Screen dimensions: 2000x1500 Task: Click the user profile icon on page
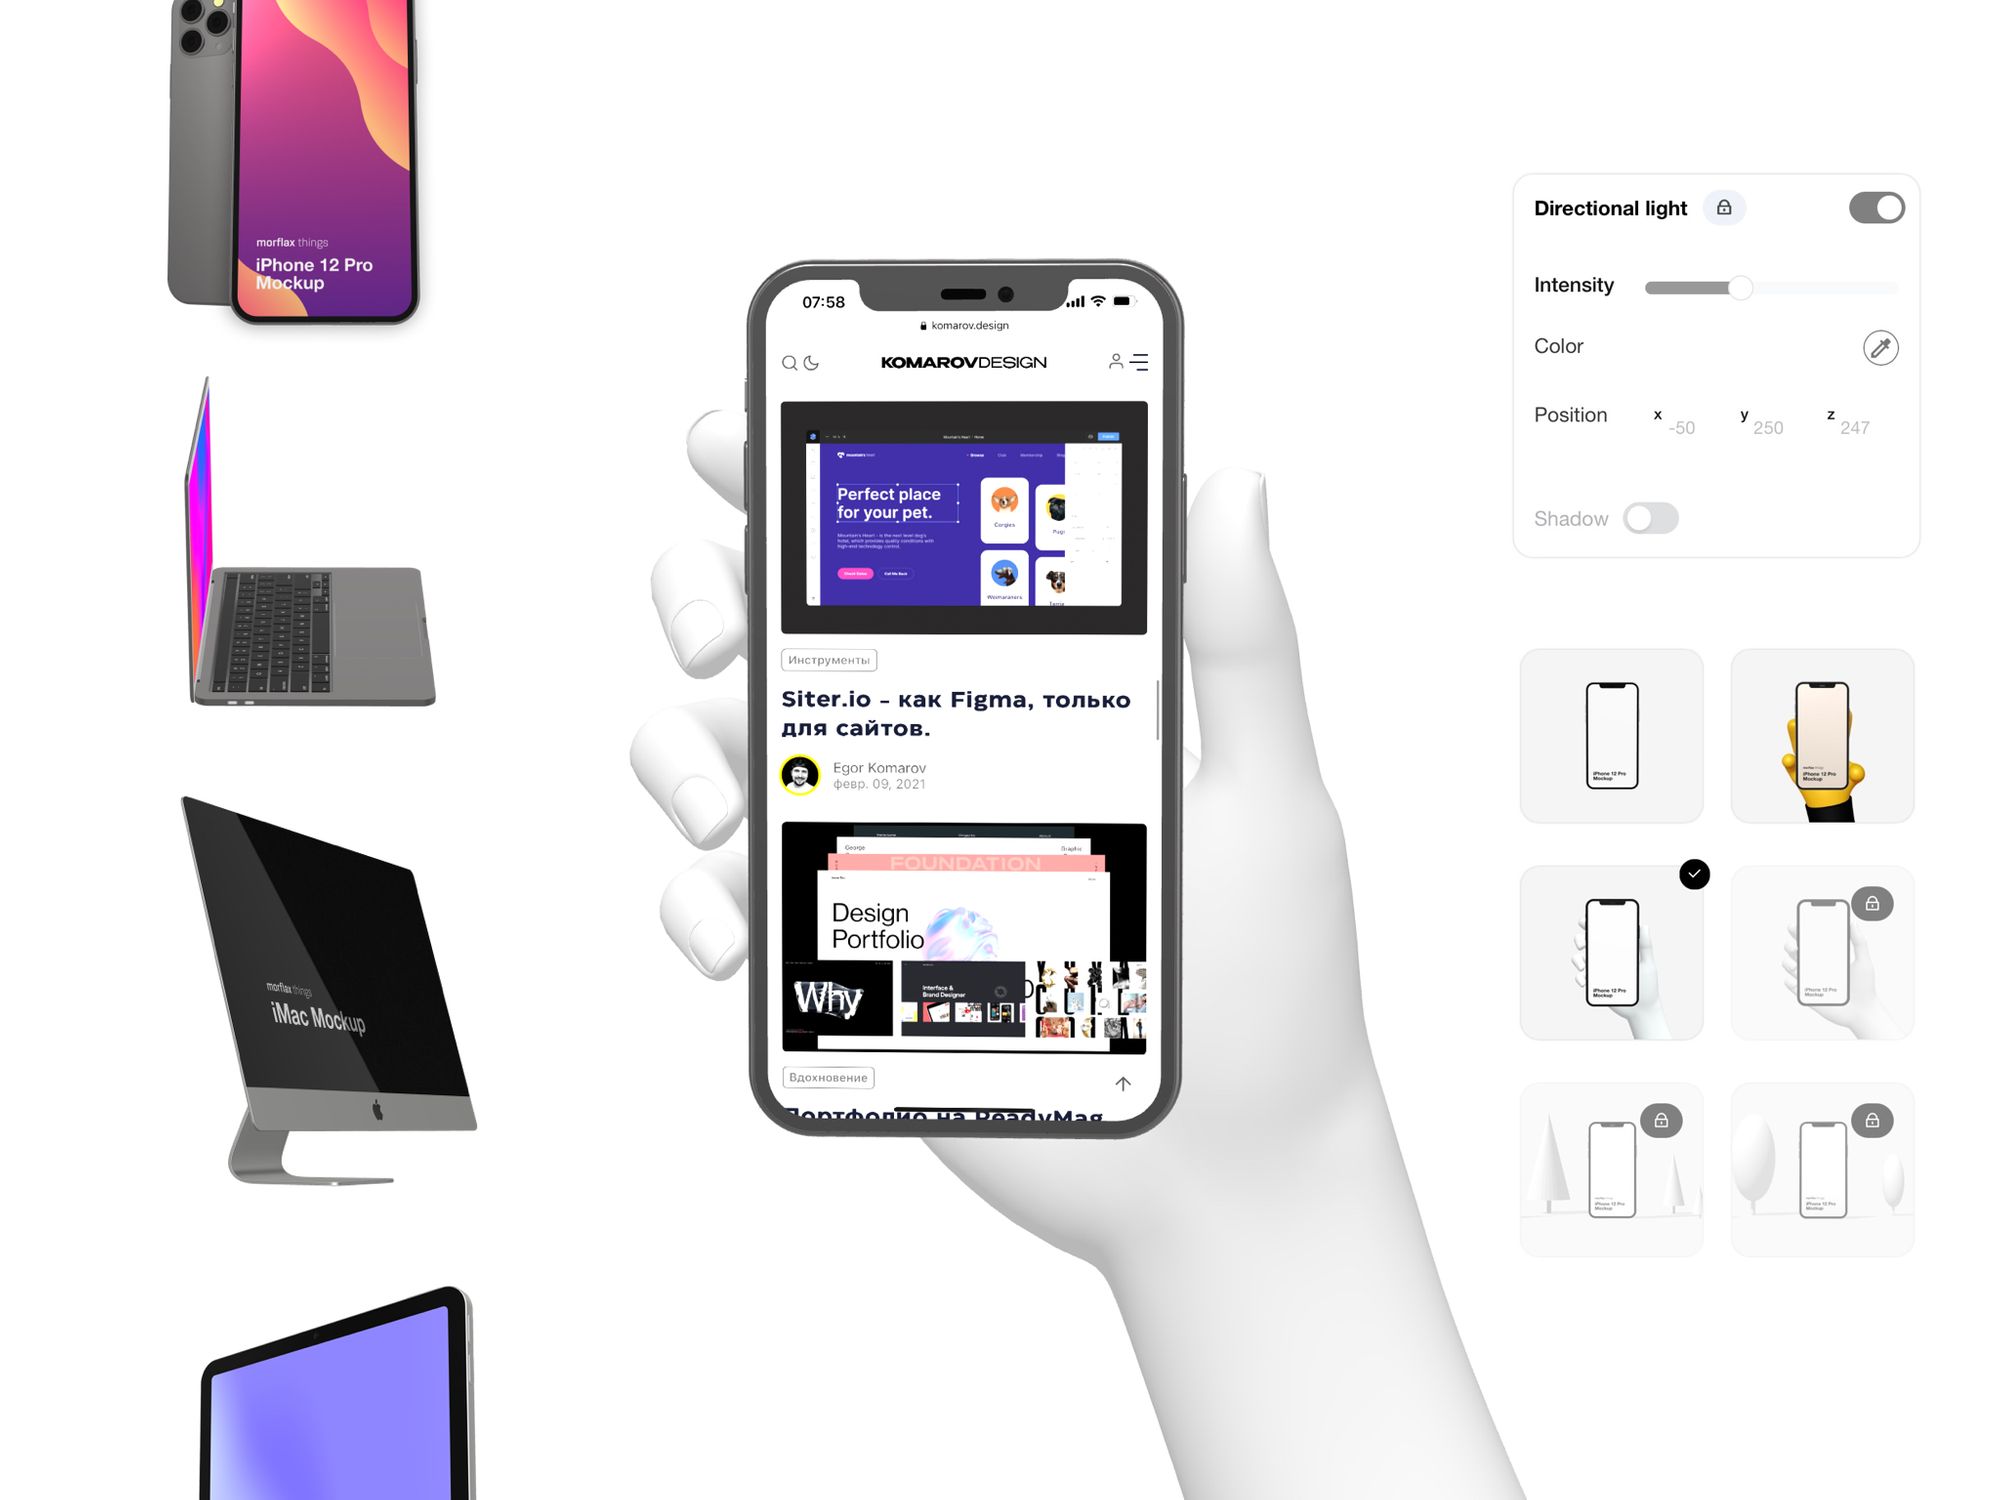[1113, 361]
